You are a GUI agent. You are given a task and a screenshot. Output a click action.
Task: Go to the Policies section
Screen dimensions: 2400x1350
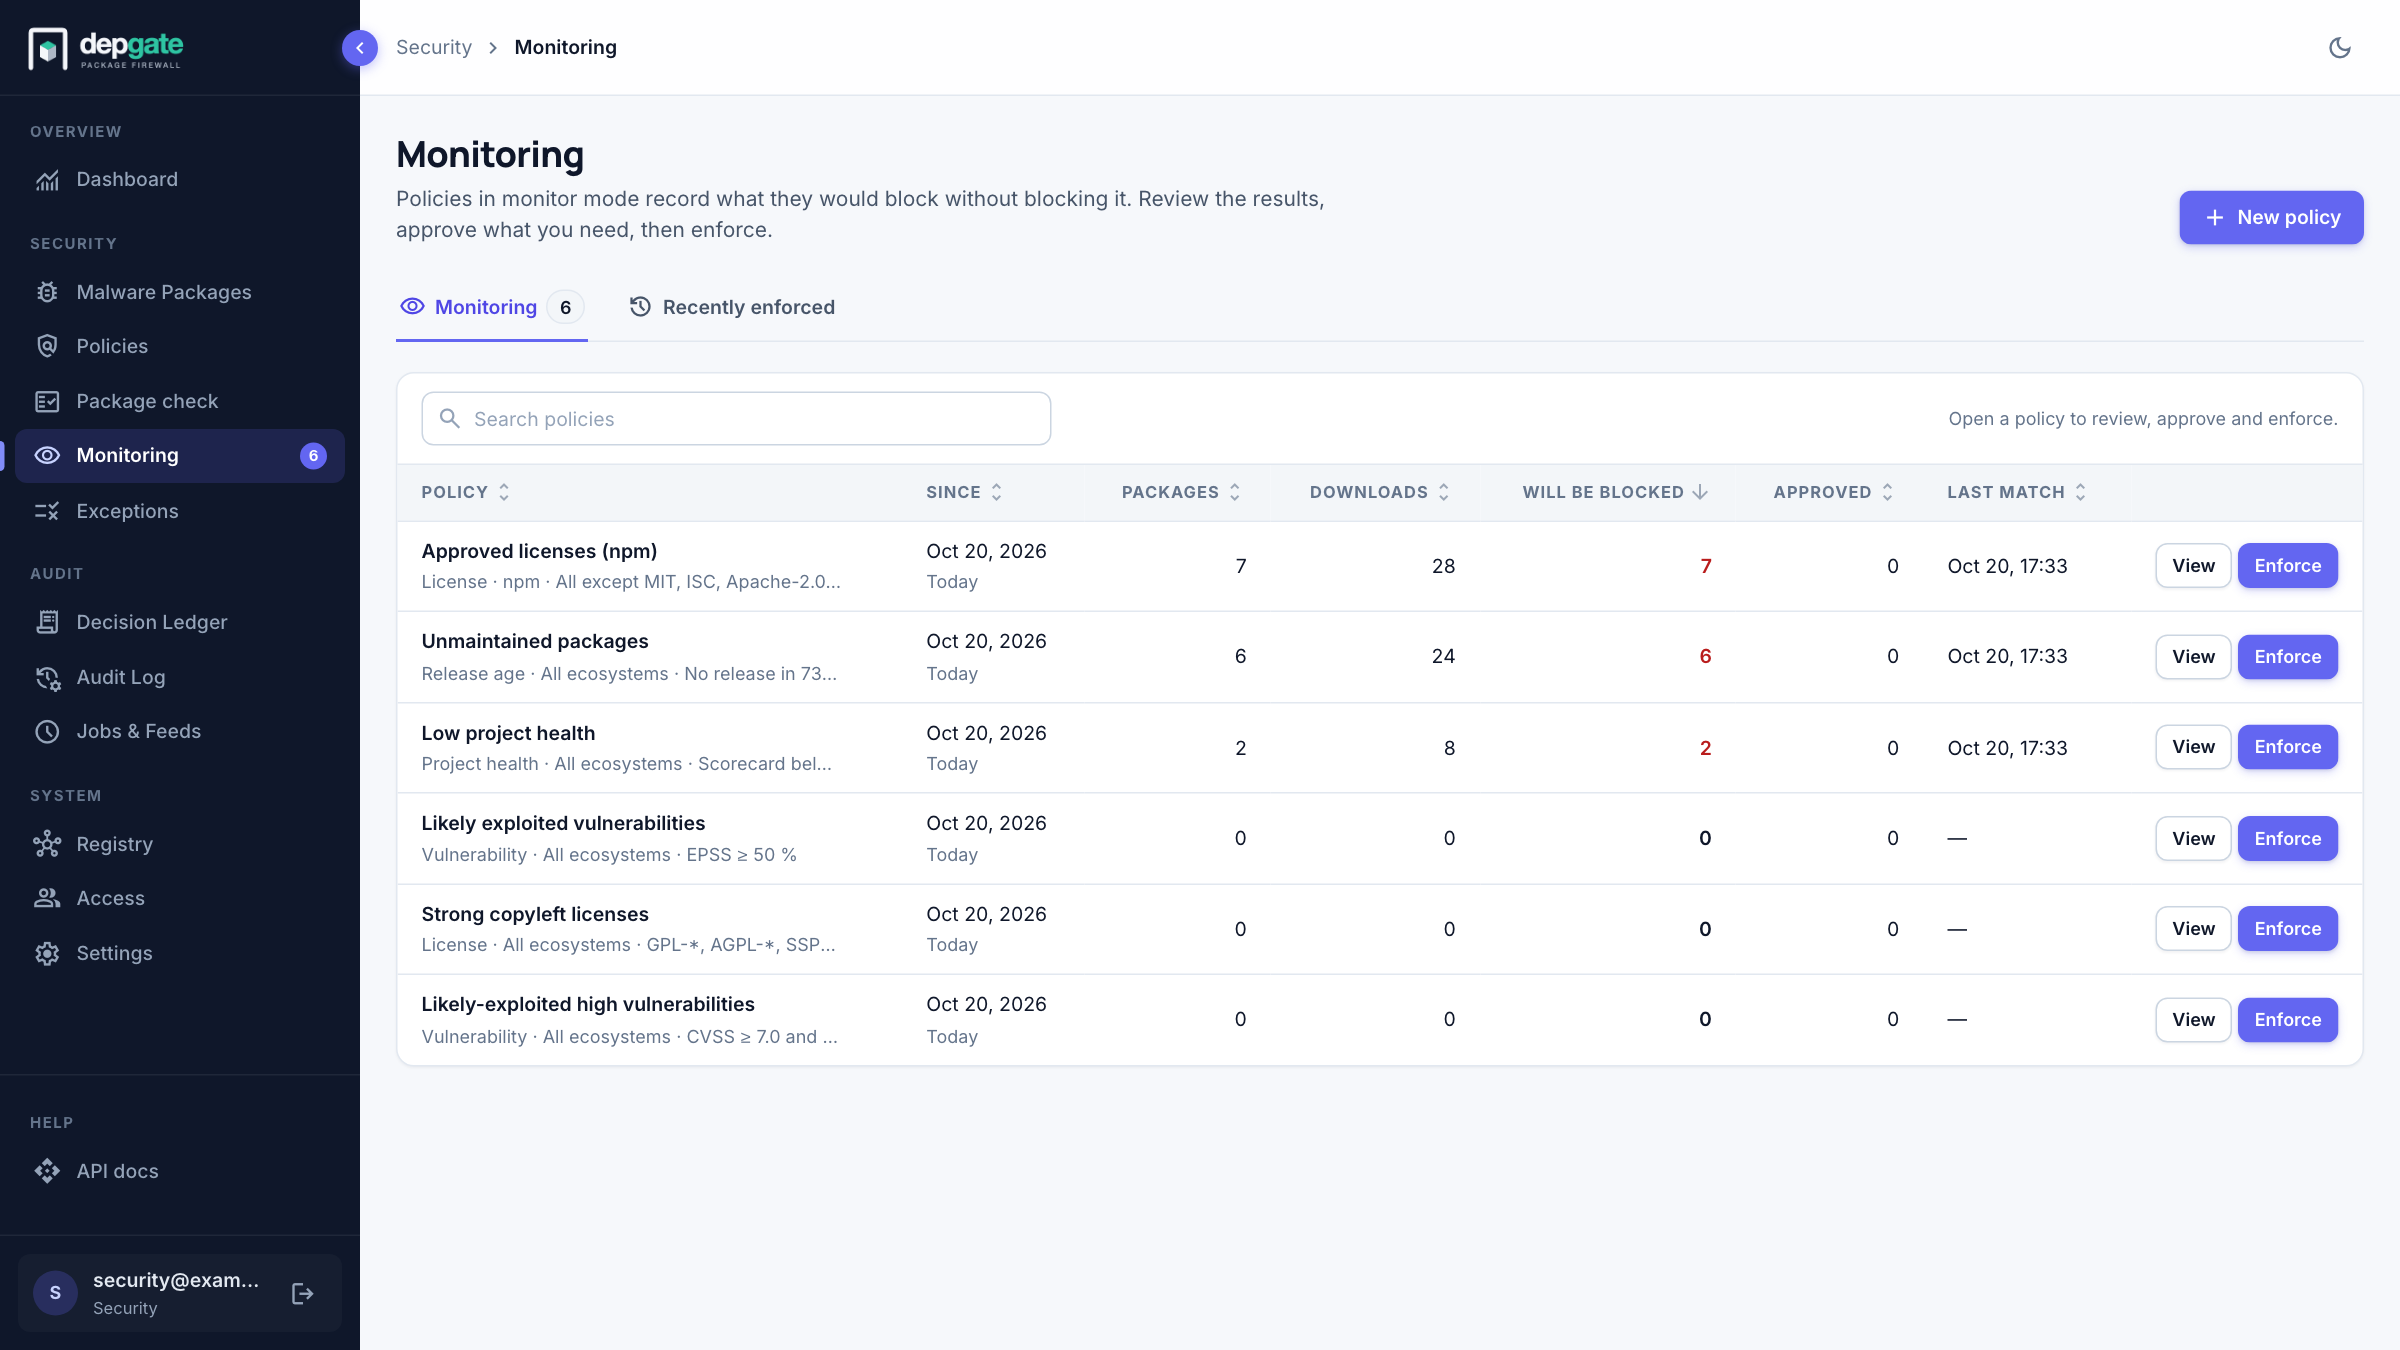[180, 346]
